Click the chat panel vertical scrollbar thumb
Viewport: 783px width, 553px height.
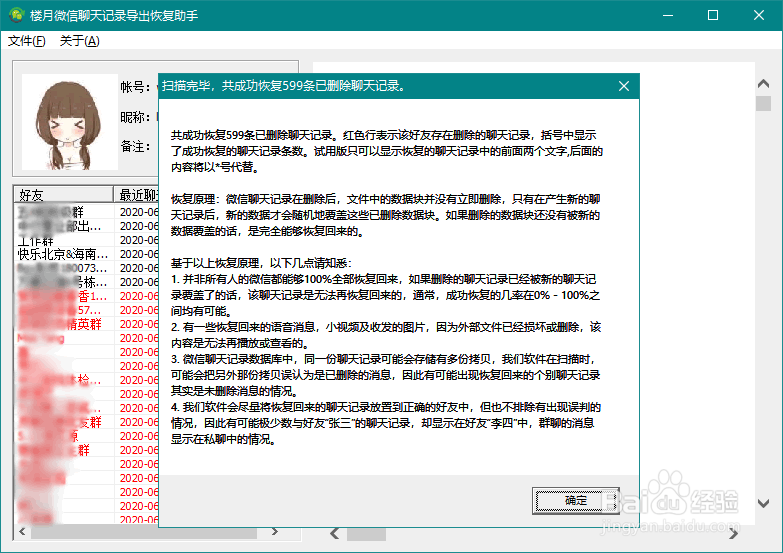coord(764,103)
